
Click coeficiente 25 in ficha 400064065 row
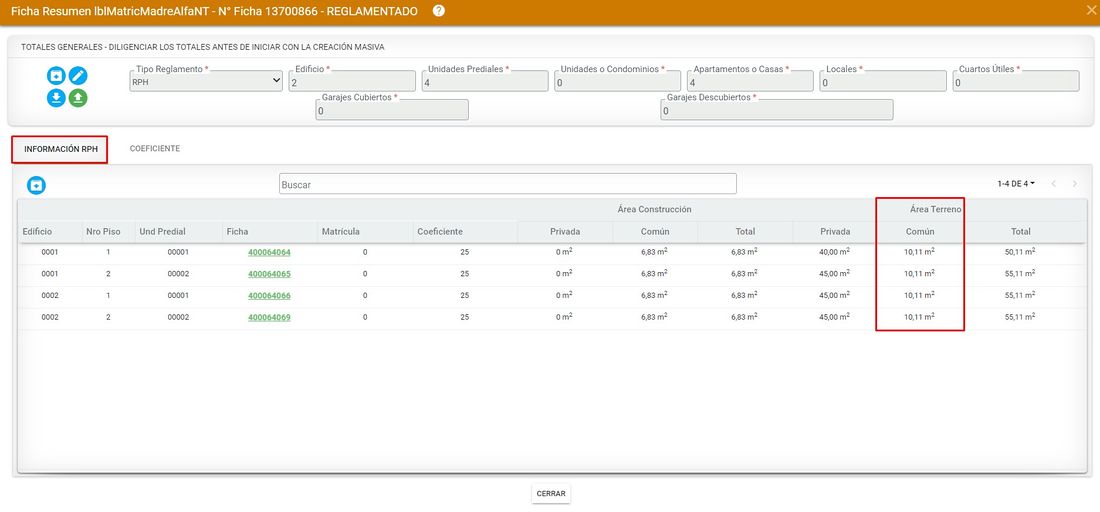coord(464,274)
